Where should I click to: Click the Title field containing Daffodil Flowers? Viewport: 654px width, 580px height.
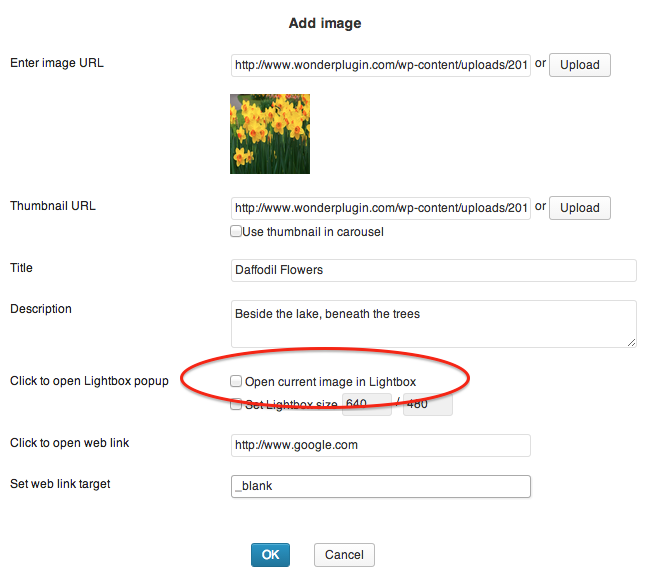click(x=433, y=270)
